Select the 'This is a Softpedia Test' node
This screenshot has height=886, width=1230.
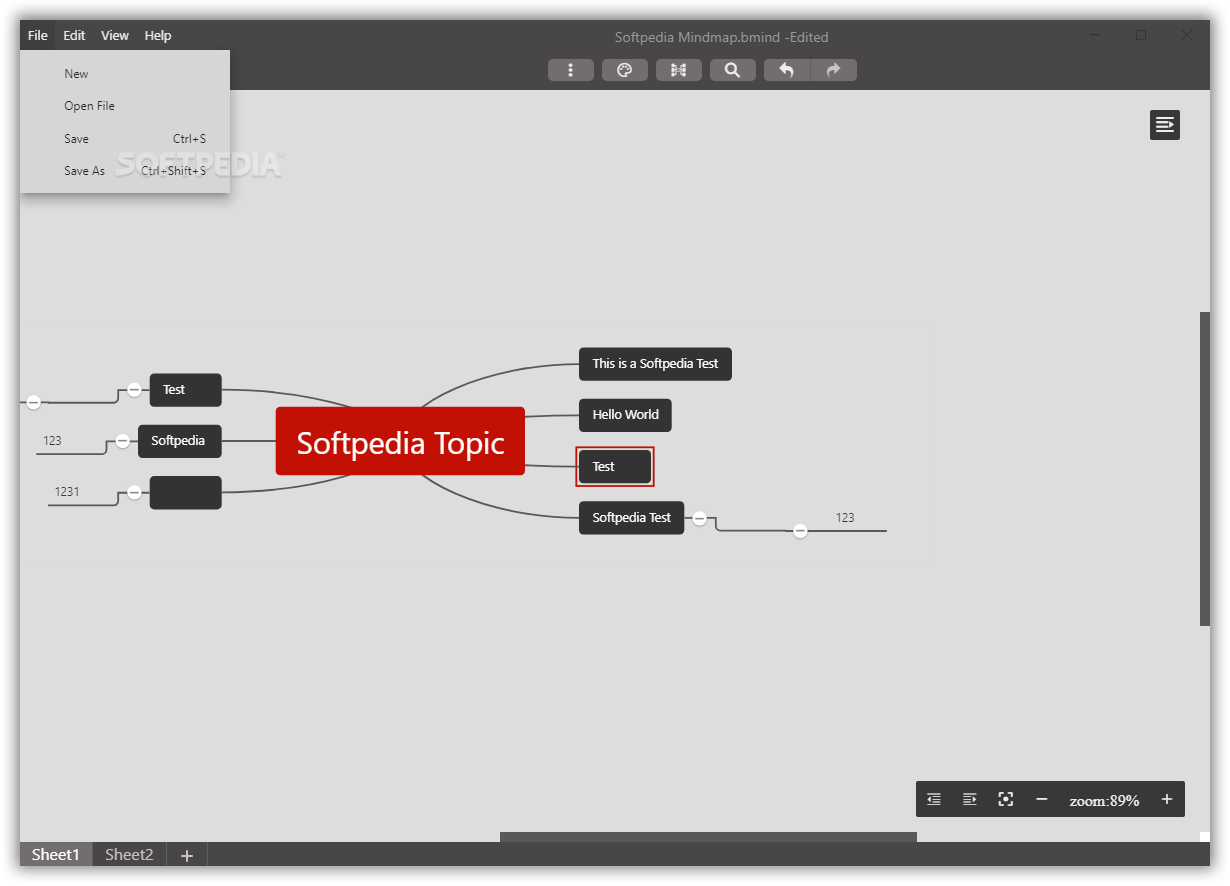(655, 364)
